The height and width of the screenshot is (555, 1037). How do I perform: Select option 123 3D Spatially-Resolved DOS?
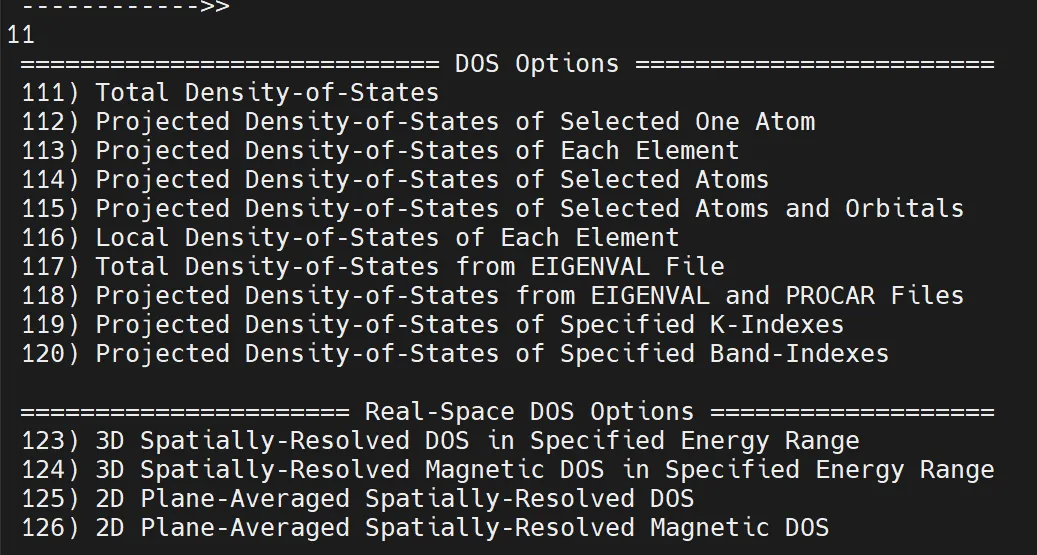point(440,441)
